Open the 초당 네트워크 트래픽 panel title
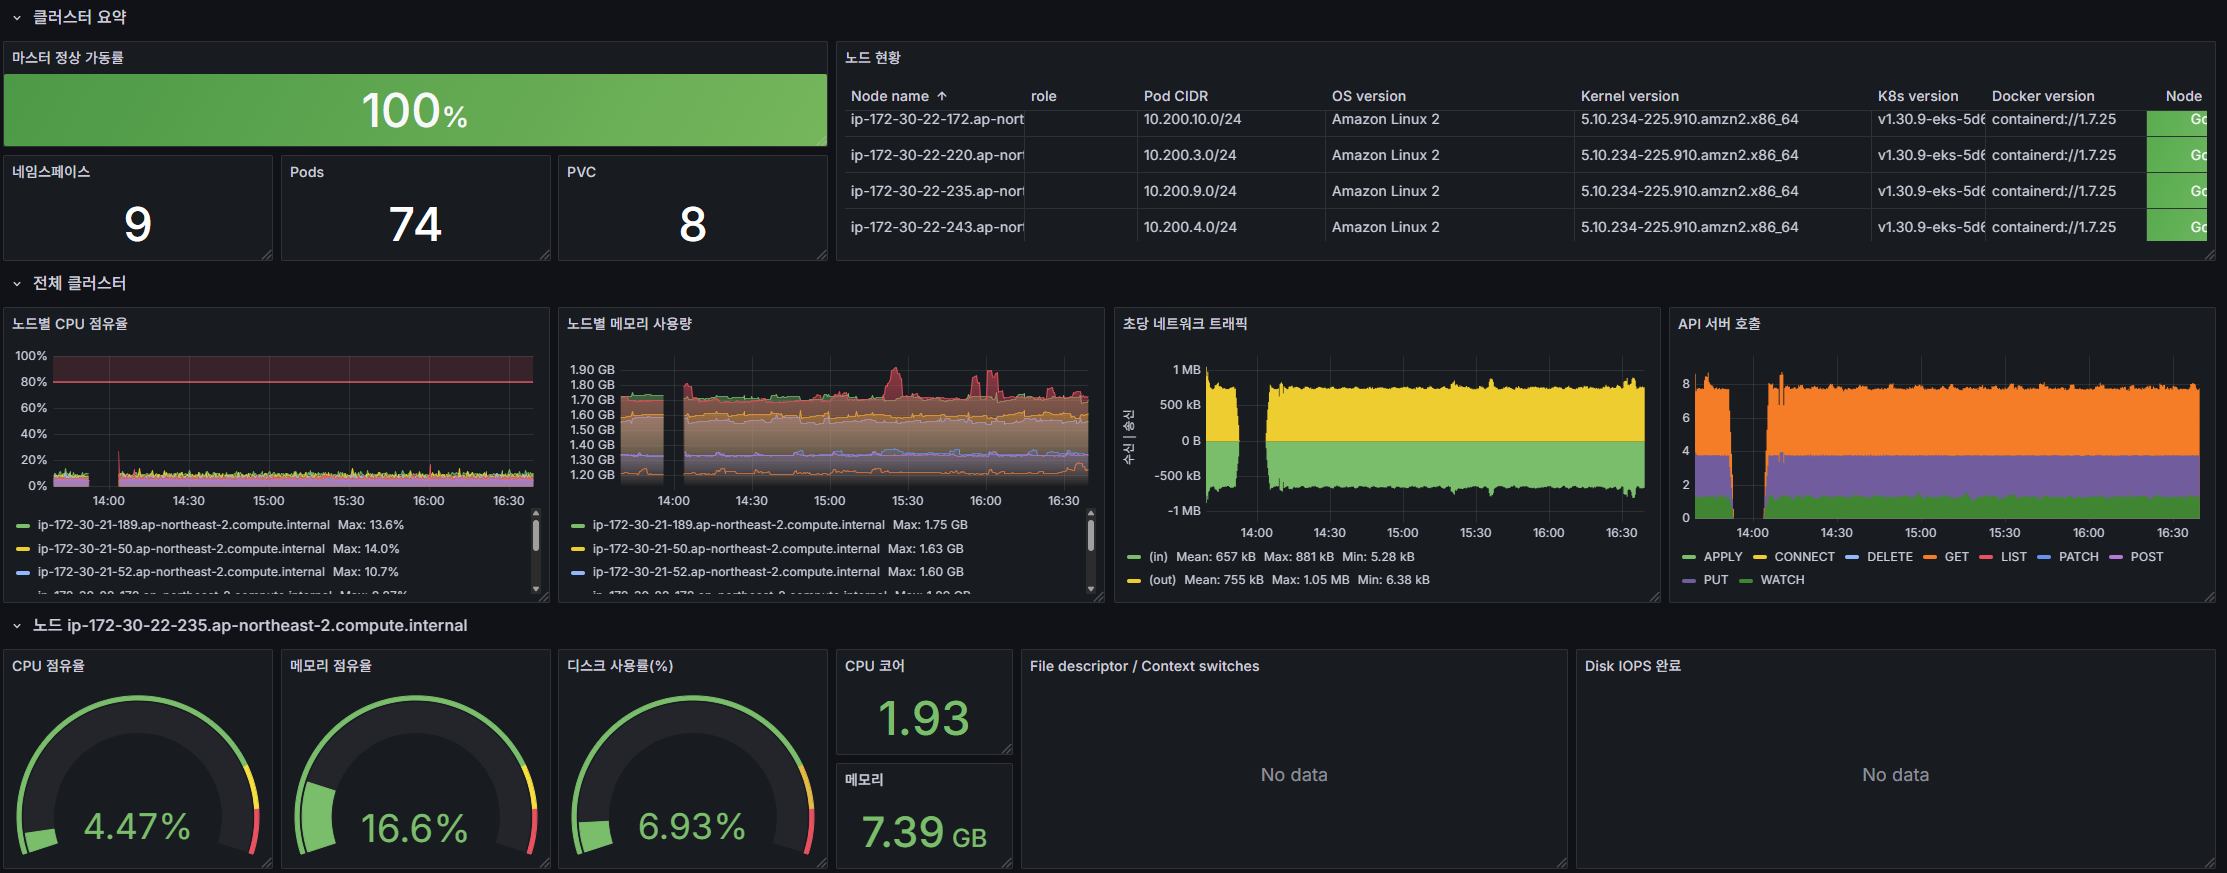Image resolution: width=2227 pixels, height=873 pixels. point(1185,324)
